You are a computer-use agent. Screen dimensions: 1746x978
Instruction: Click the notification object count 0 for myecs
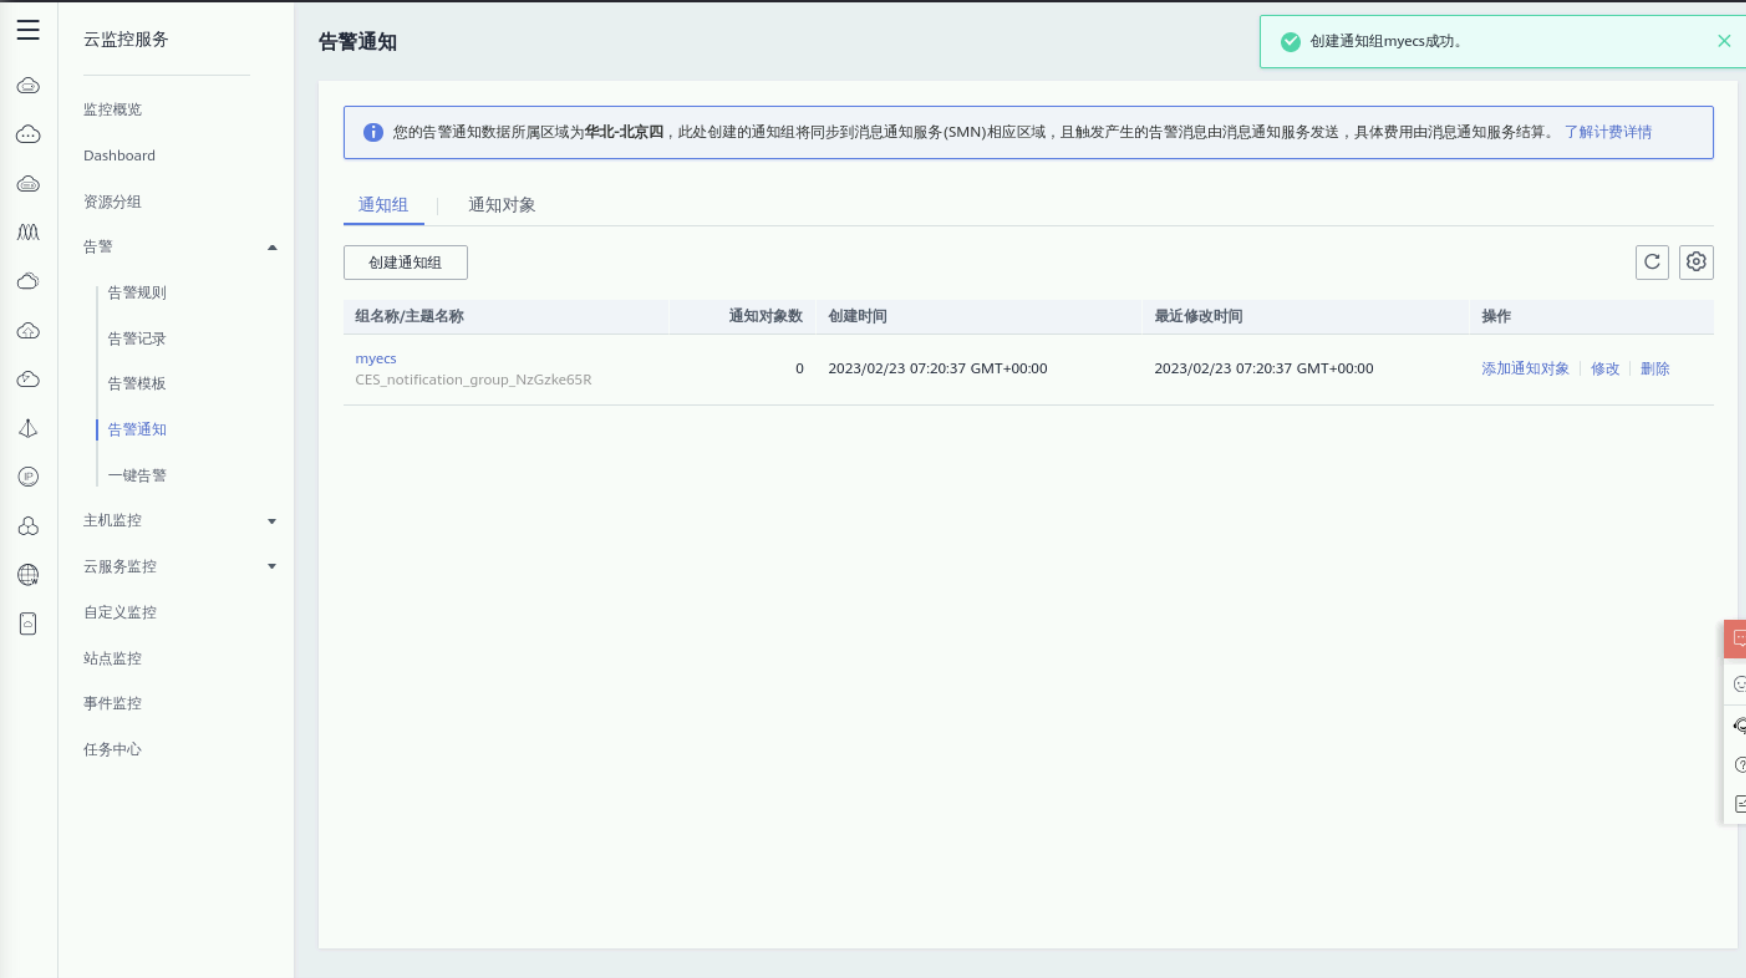pyautogui.click(x=799, y=369)
